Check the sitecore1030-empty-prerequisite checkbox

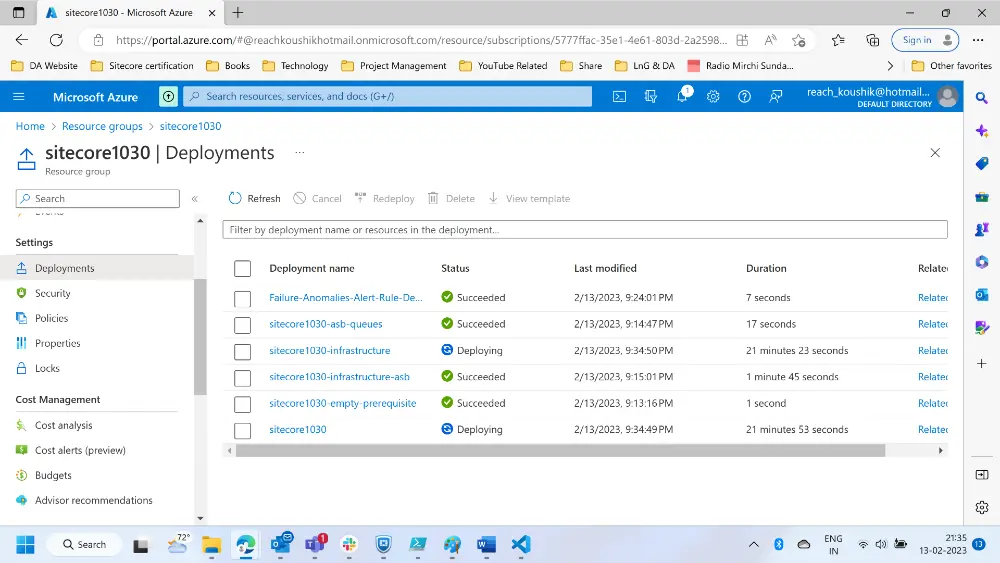[242, 404]
